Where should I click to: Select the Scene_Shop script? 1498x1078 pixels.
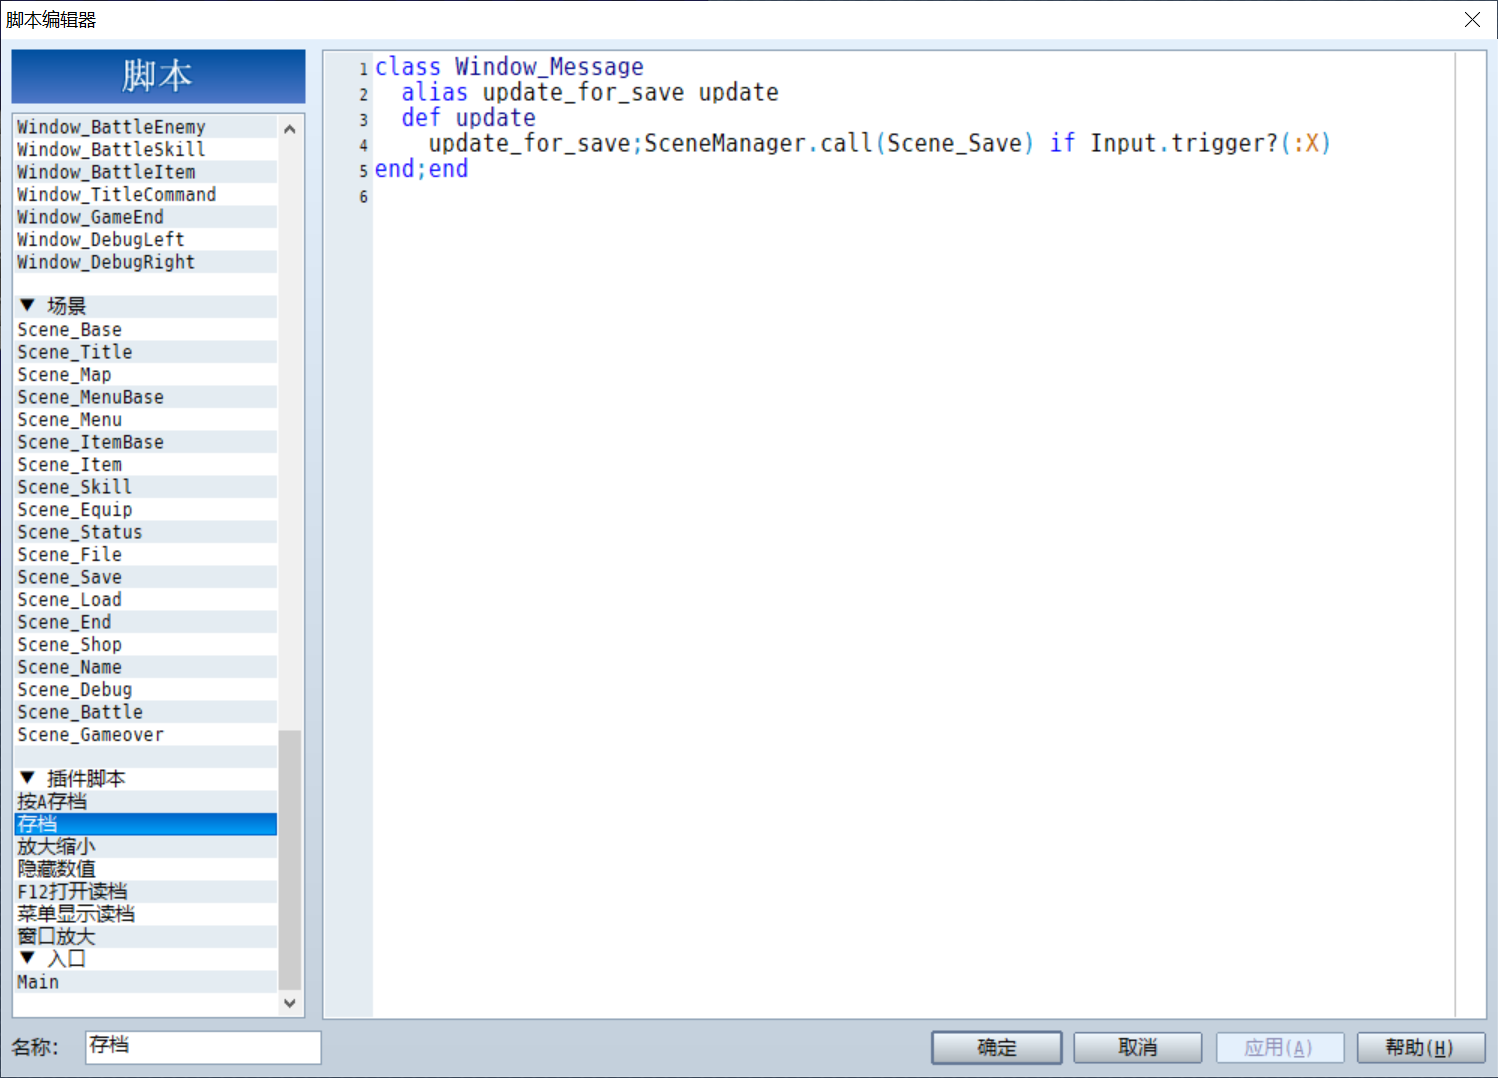point(146,645)
